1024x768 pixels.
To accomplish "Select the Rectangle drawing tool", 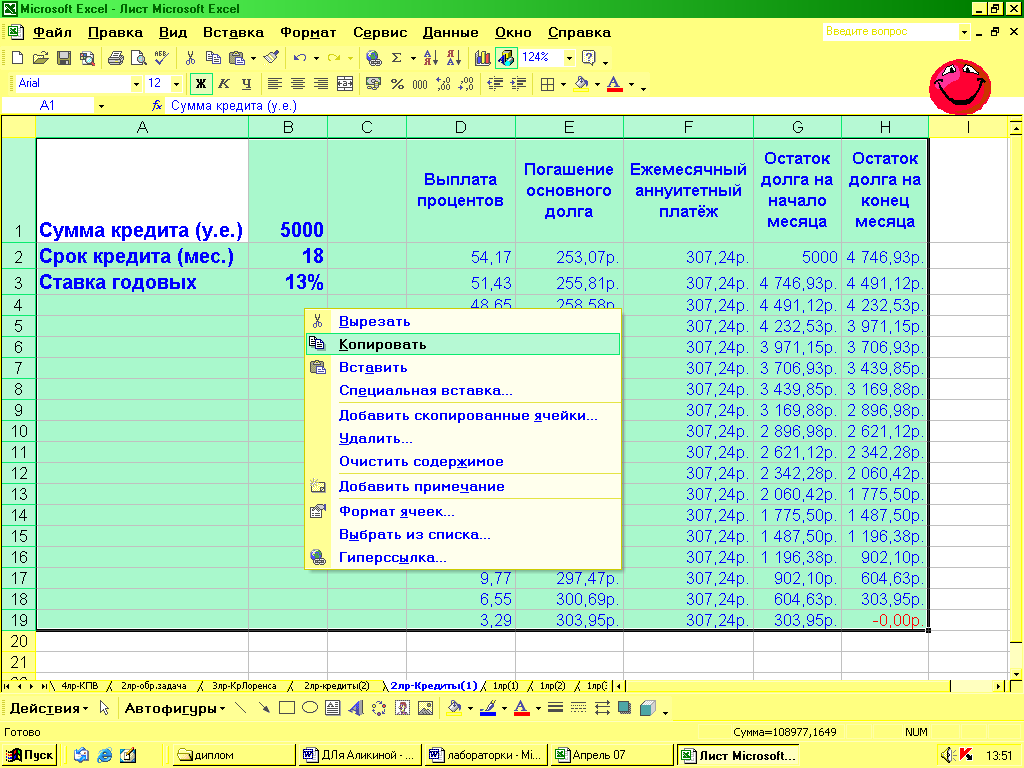I will [287, 709].
